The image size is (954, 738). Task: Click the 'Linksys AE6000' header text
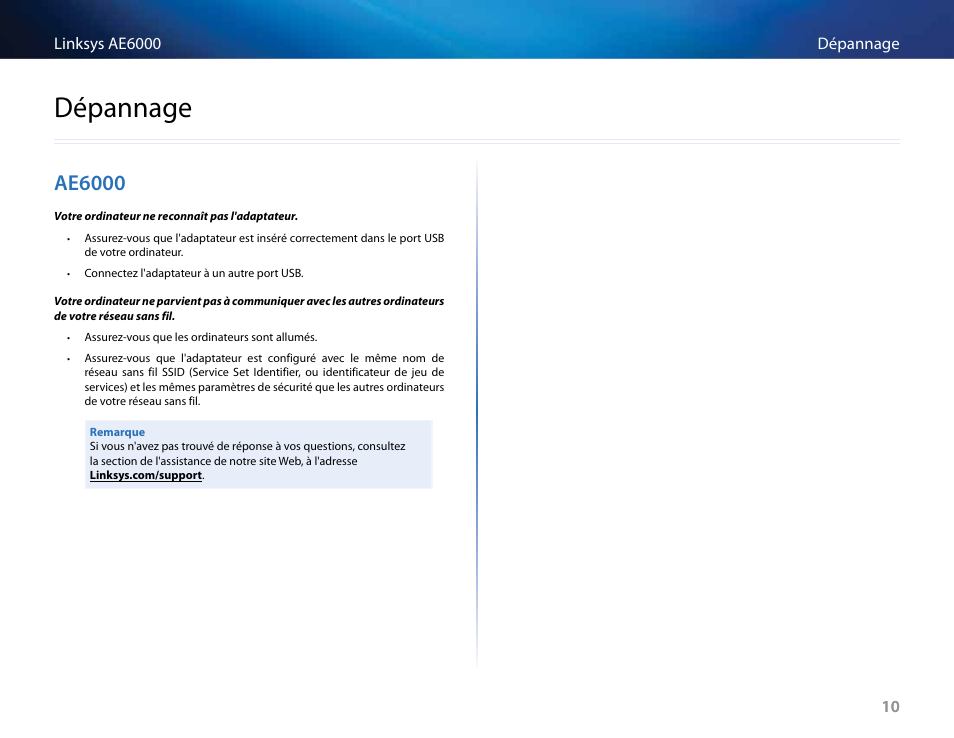pos(108,44)
